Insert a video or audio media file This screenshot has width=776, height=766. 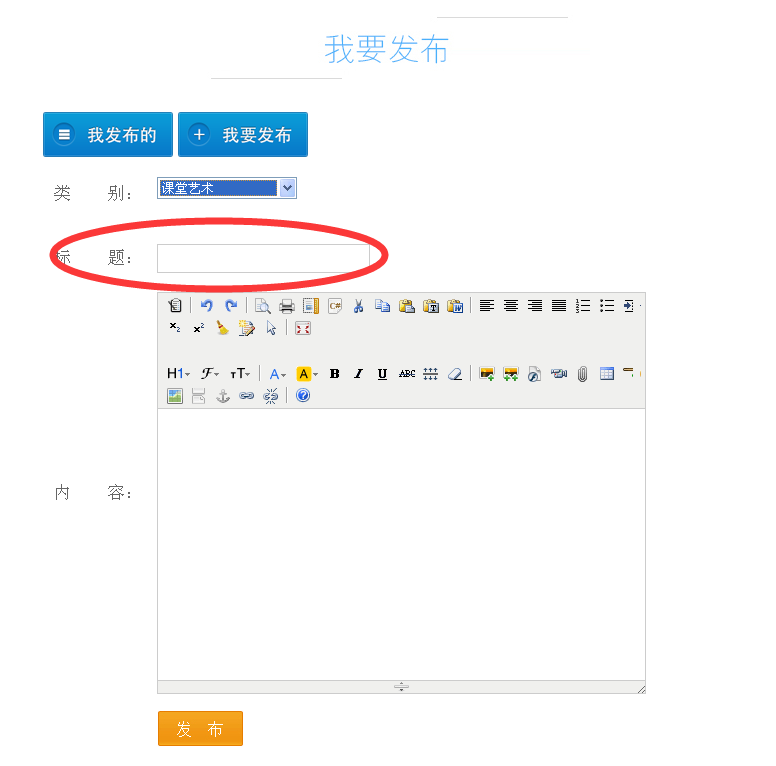(x=559, y=374)
